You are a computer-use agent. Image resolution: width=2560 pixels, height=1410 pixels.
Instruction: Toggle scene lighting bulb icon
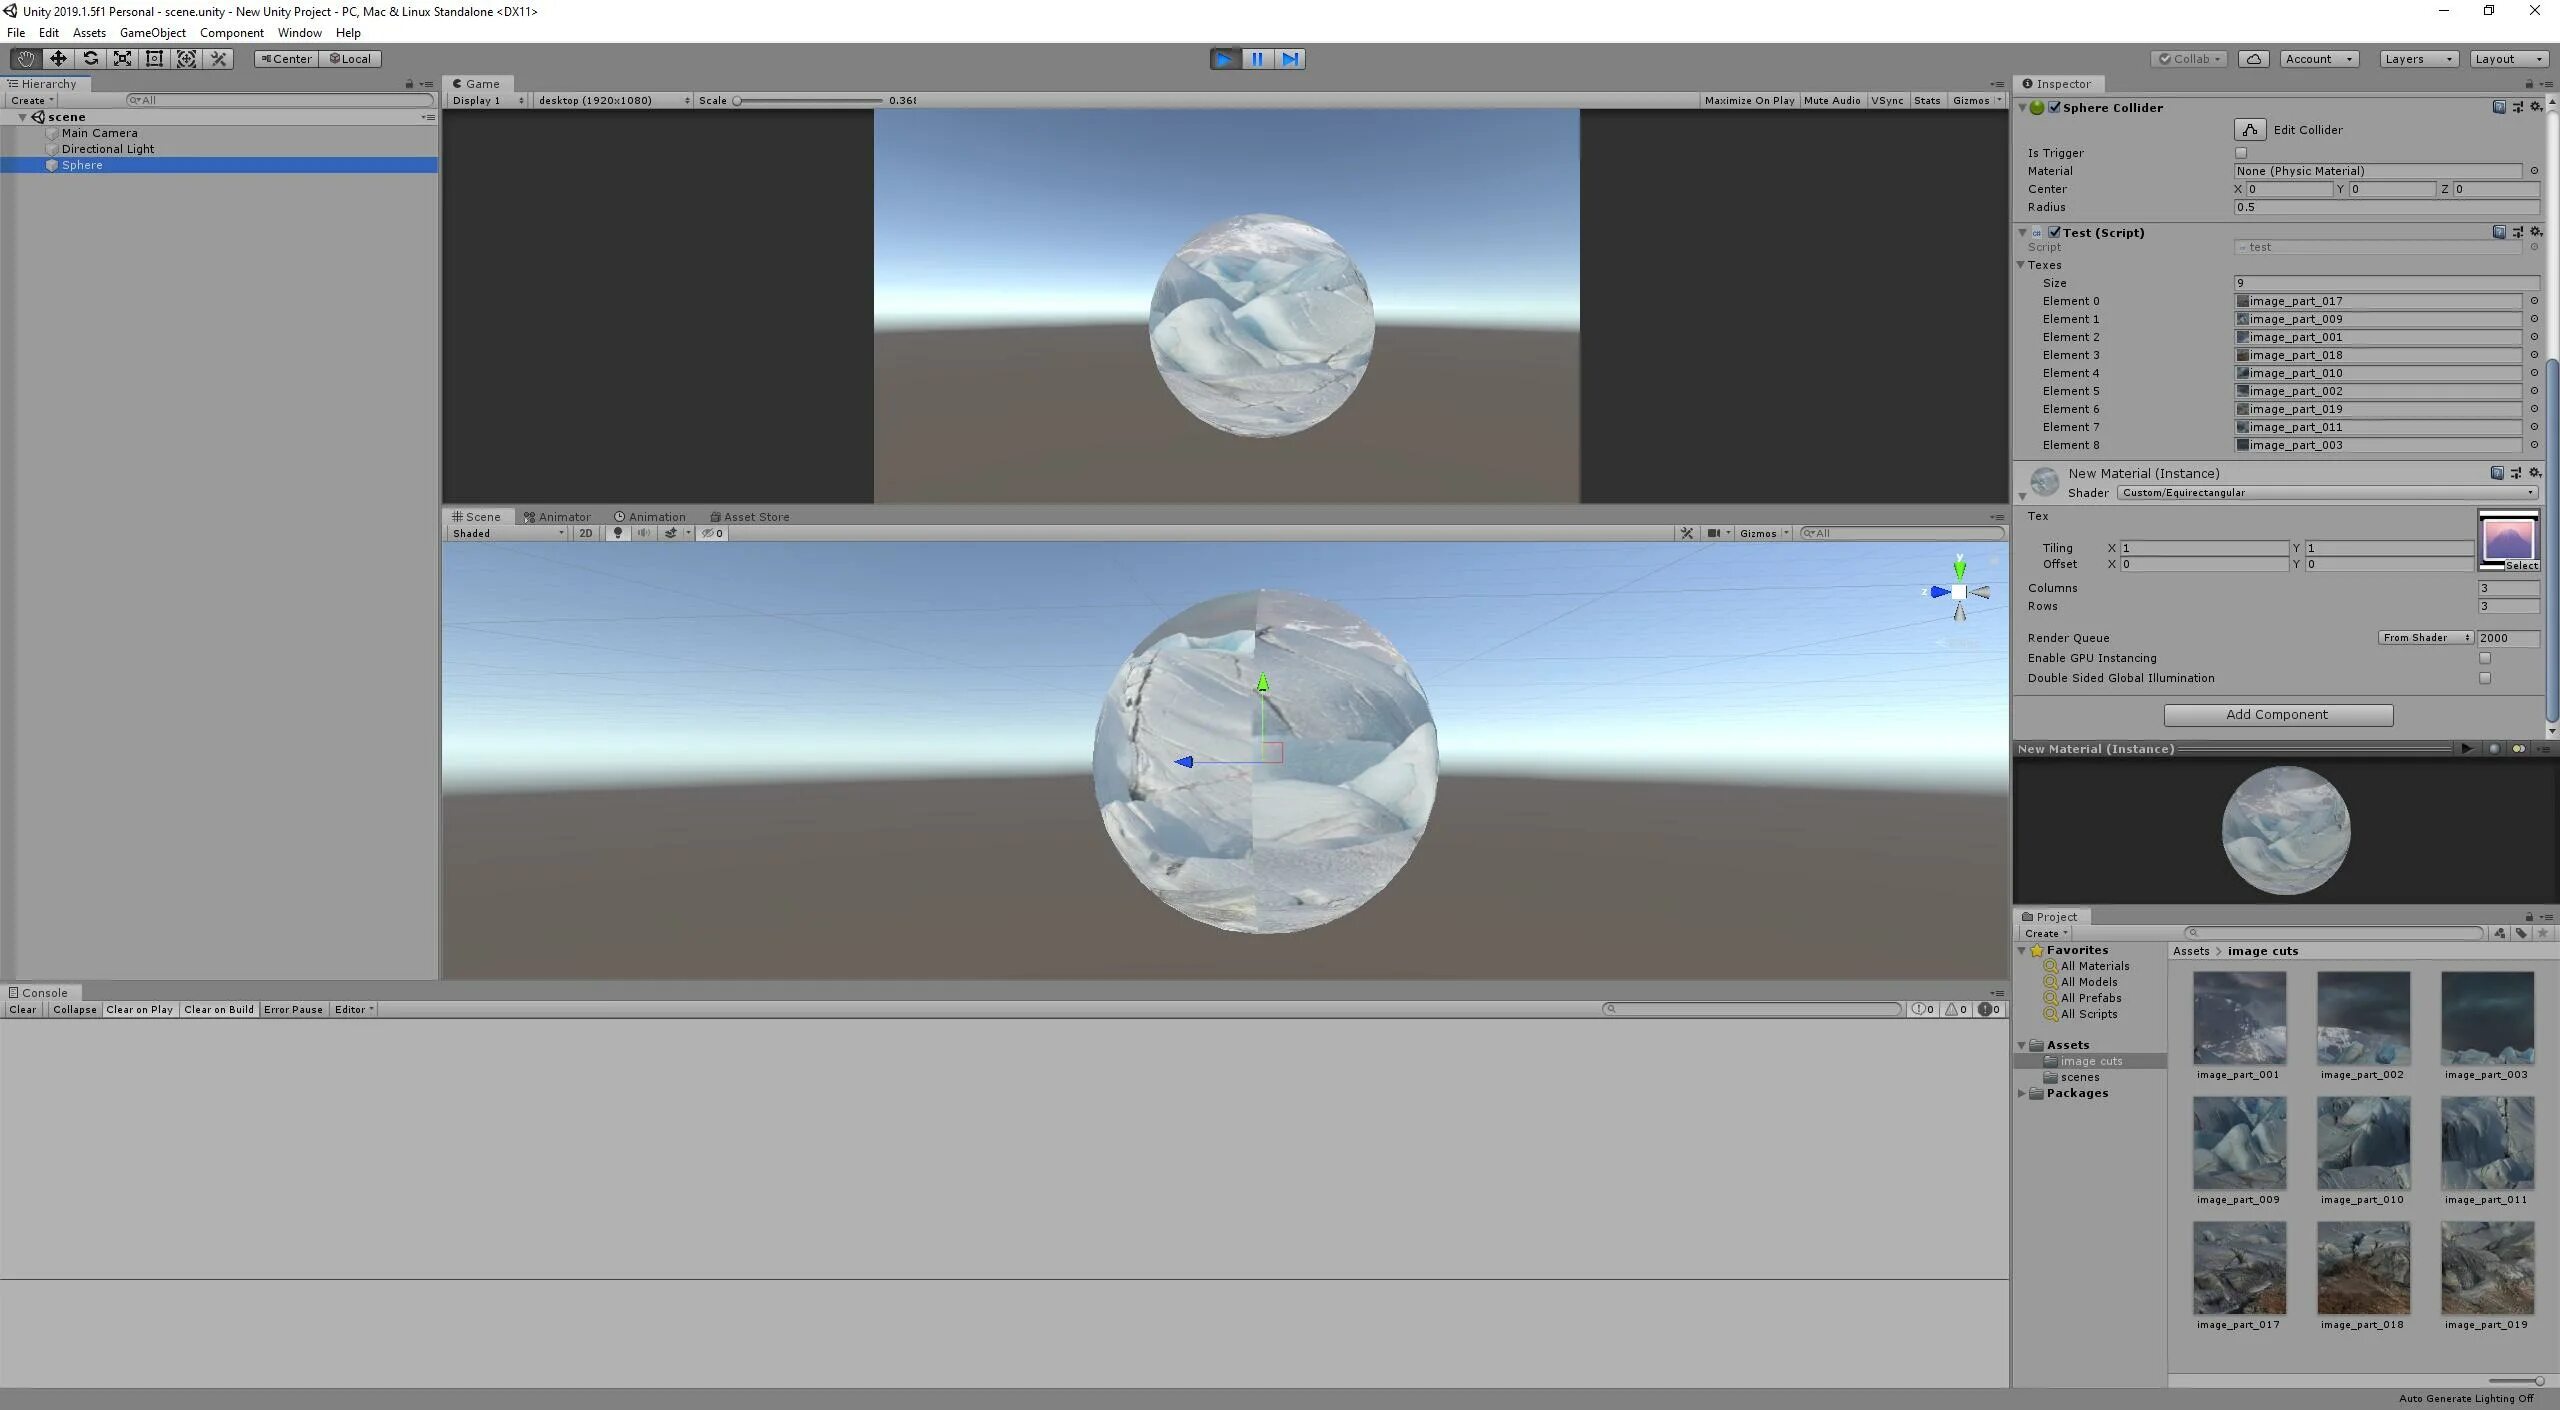coord(617,533)
